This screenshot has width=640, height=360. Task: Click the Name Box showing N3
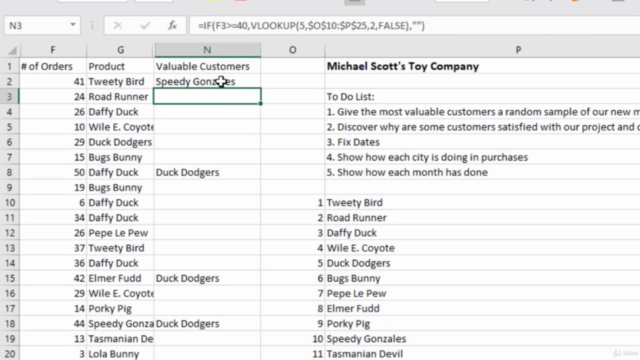point(36,26)
